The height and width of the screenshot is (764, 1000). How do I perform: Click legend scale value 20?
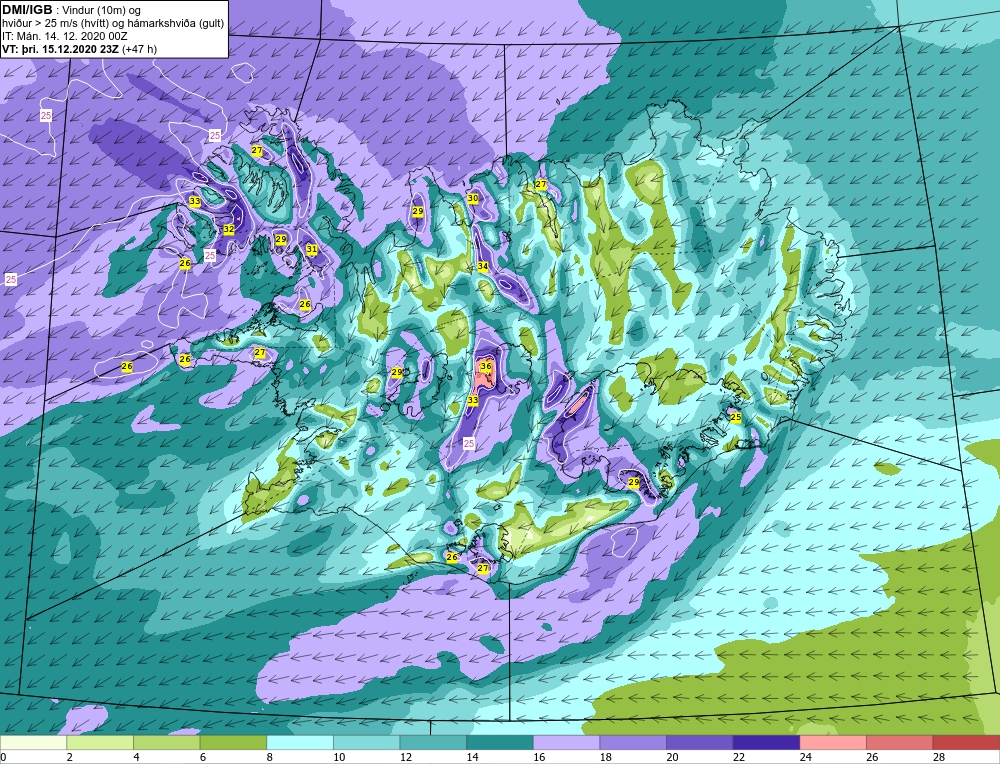coord(672,757)
